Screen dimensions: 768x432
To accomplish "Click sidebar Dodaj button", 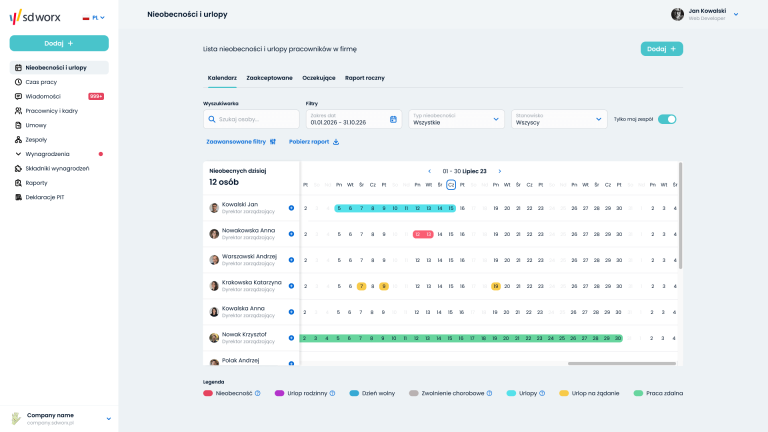I will (x=59, y=43).
